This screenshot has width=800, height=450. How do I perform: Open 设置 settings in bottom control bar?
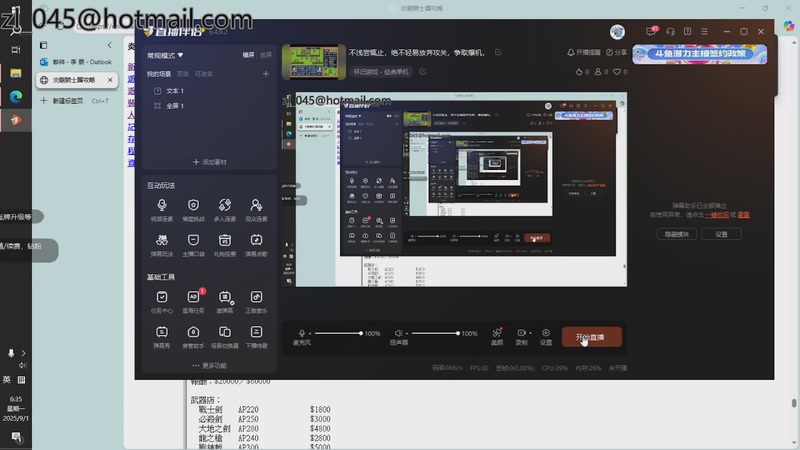pyautogui.click(x=546, y=337)
